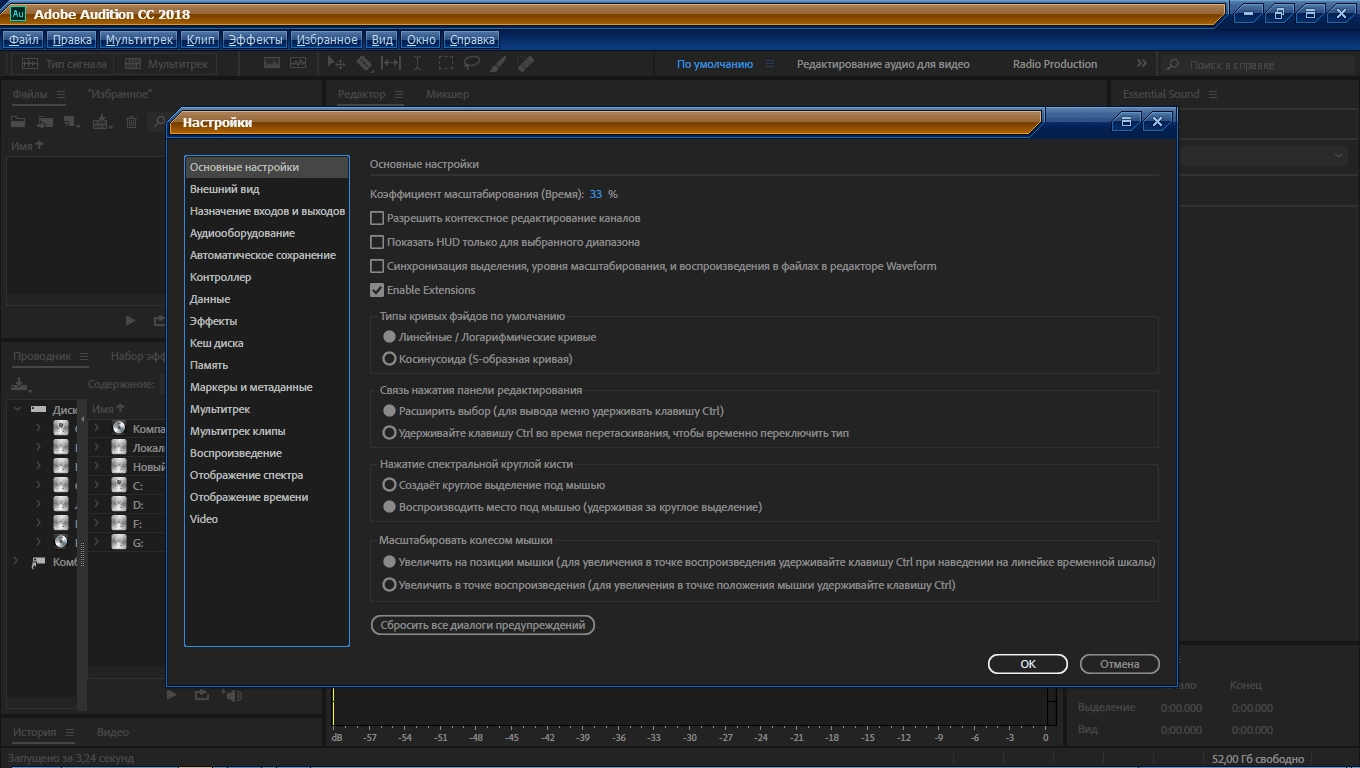Click the Import File icon in Файлы panel
The image size is (1360, 768).
tap(45, 122)
